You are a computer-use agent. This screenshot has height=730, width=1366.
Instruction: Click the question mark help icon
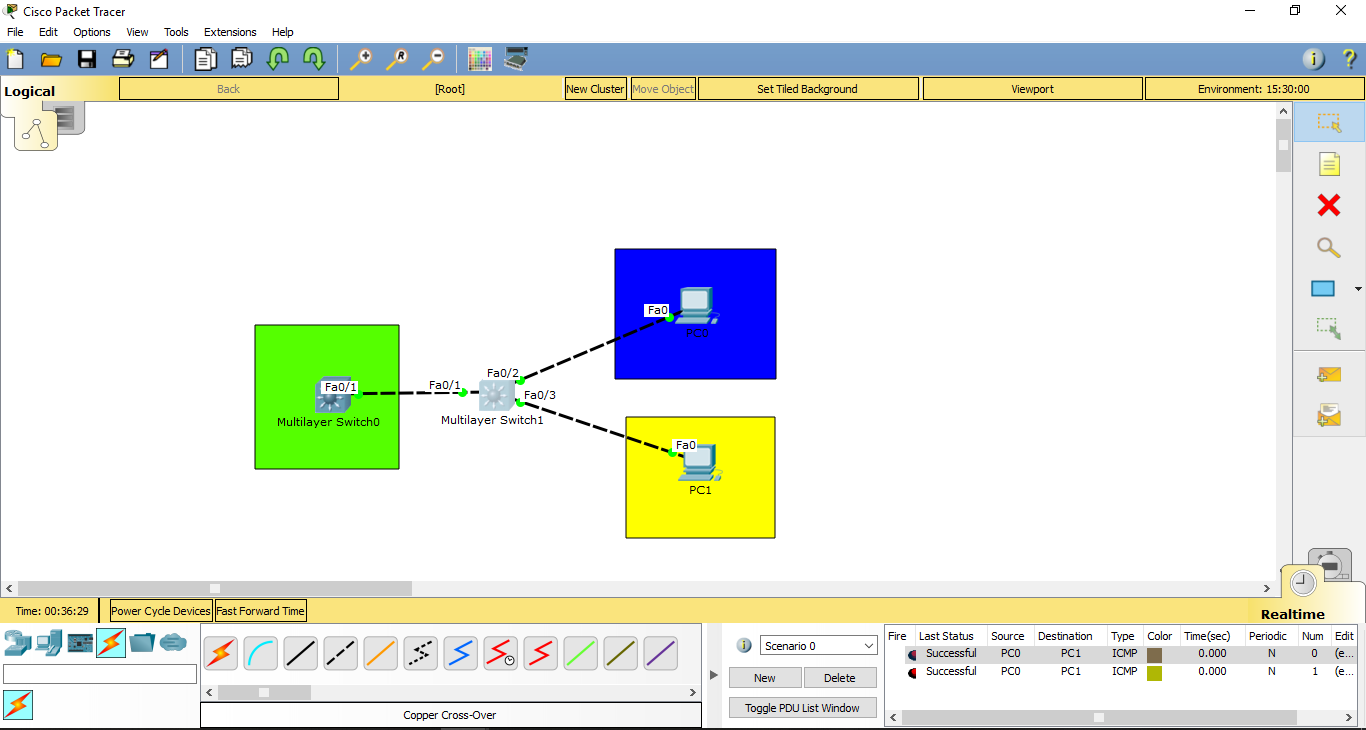(1349, 59)
